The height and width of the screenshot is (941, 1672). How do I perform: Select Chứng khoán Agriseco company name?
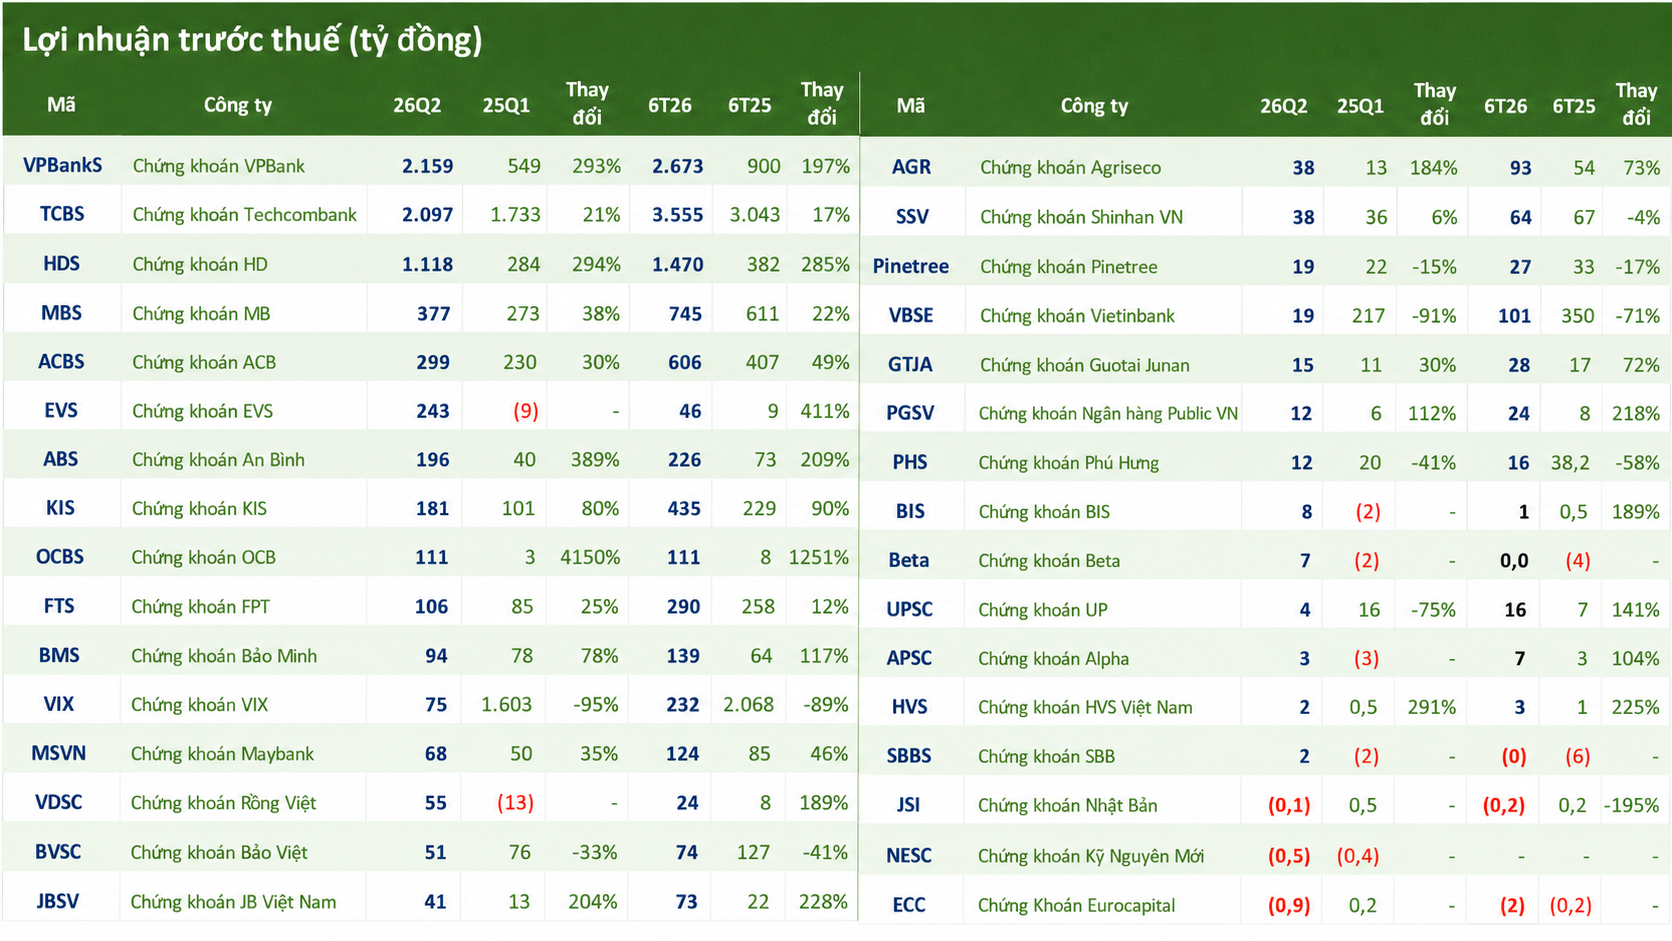click(1070, 167)
